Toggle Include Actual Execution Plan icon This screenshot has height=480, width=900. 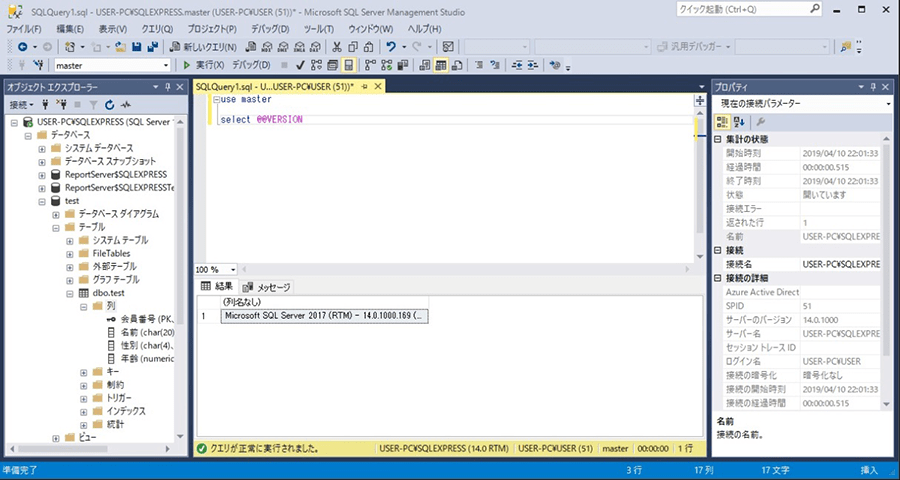point(370,65)
